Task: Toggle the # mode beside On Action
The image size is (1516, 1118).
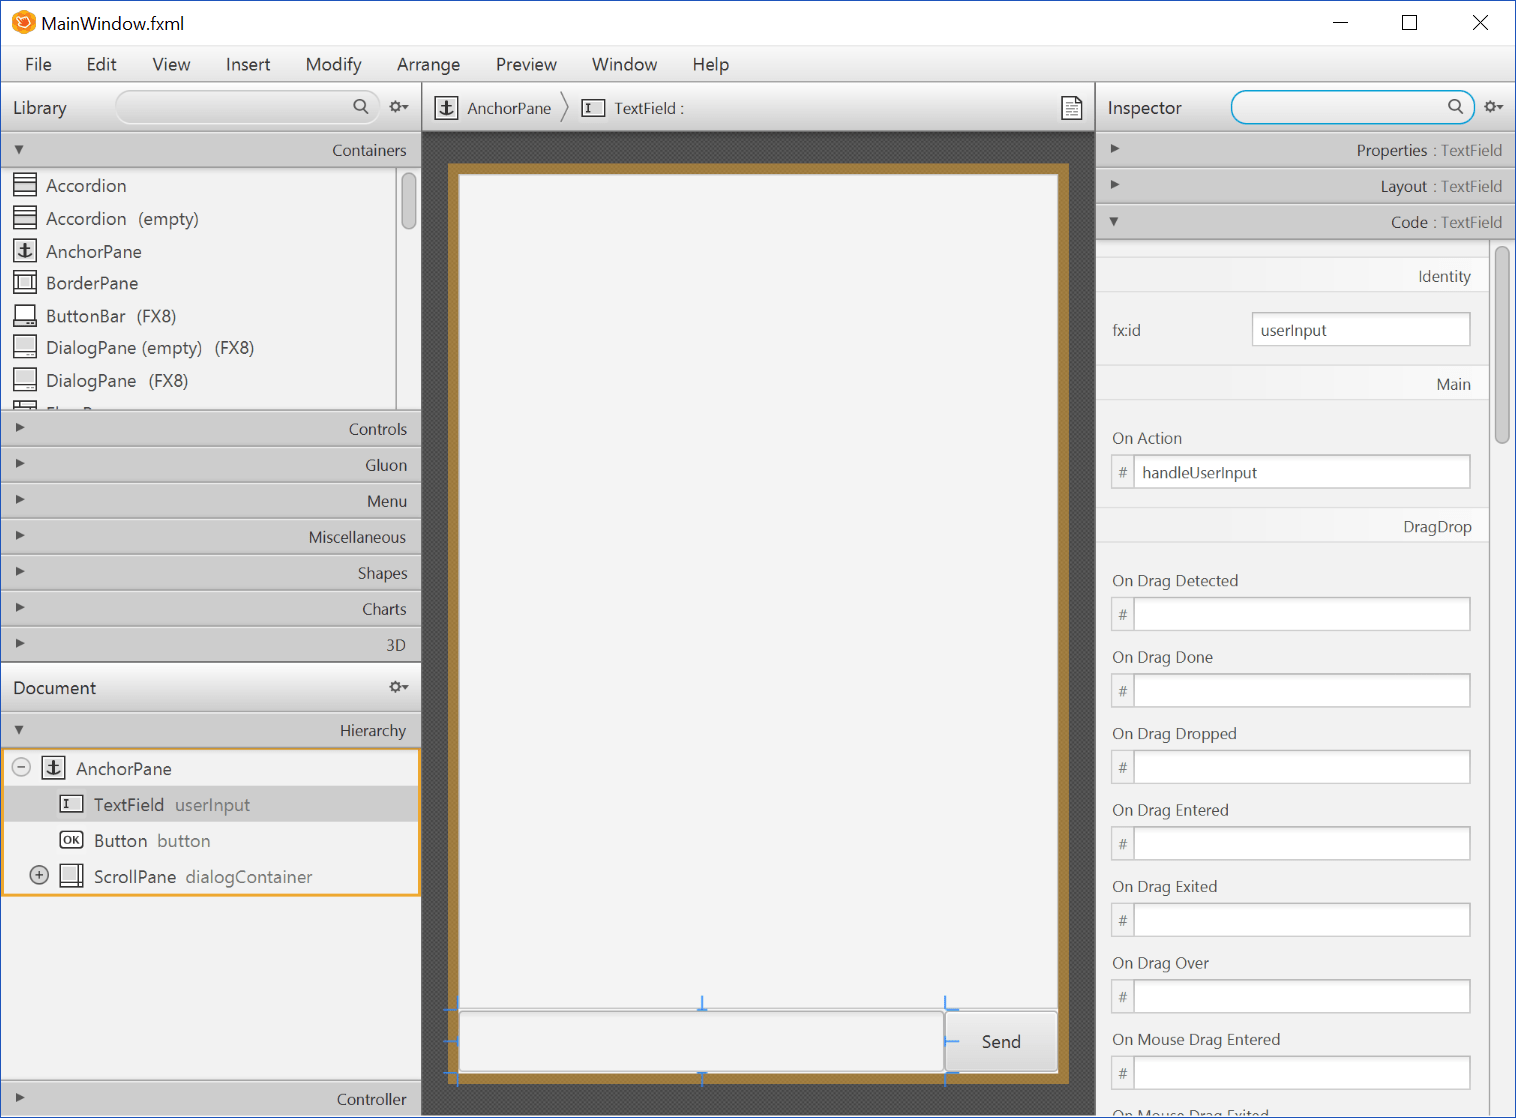Action: coord(1122,471)
